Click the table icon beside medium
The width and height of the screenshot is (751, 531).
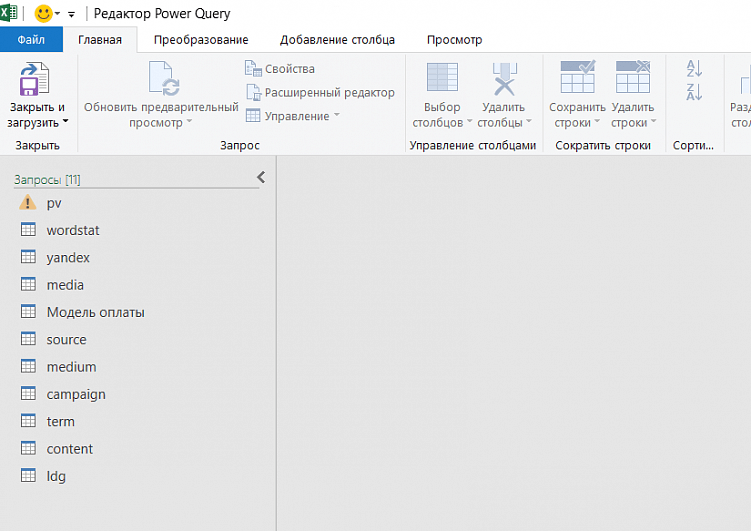[x=28, y=366]
